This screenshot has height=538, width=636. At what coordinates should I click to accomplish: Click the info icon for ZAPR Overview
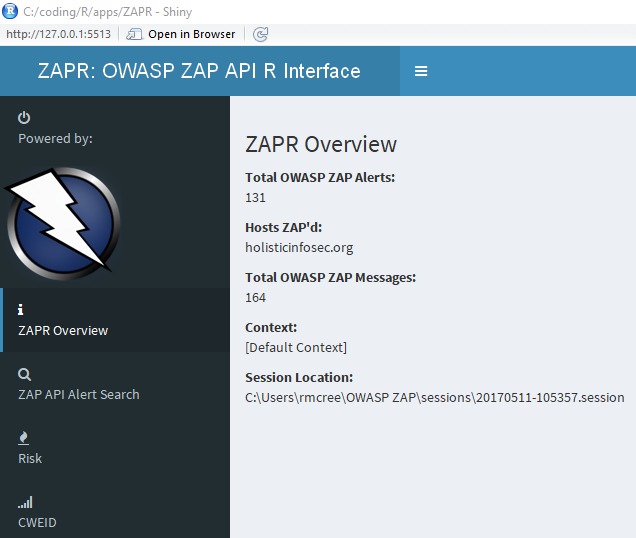coord(20,310)
